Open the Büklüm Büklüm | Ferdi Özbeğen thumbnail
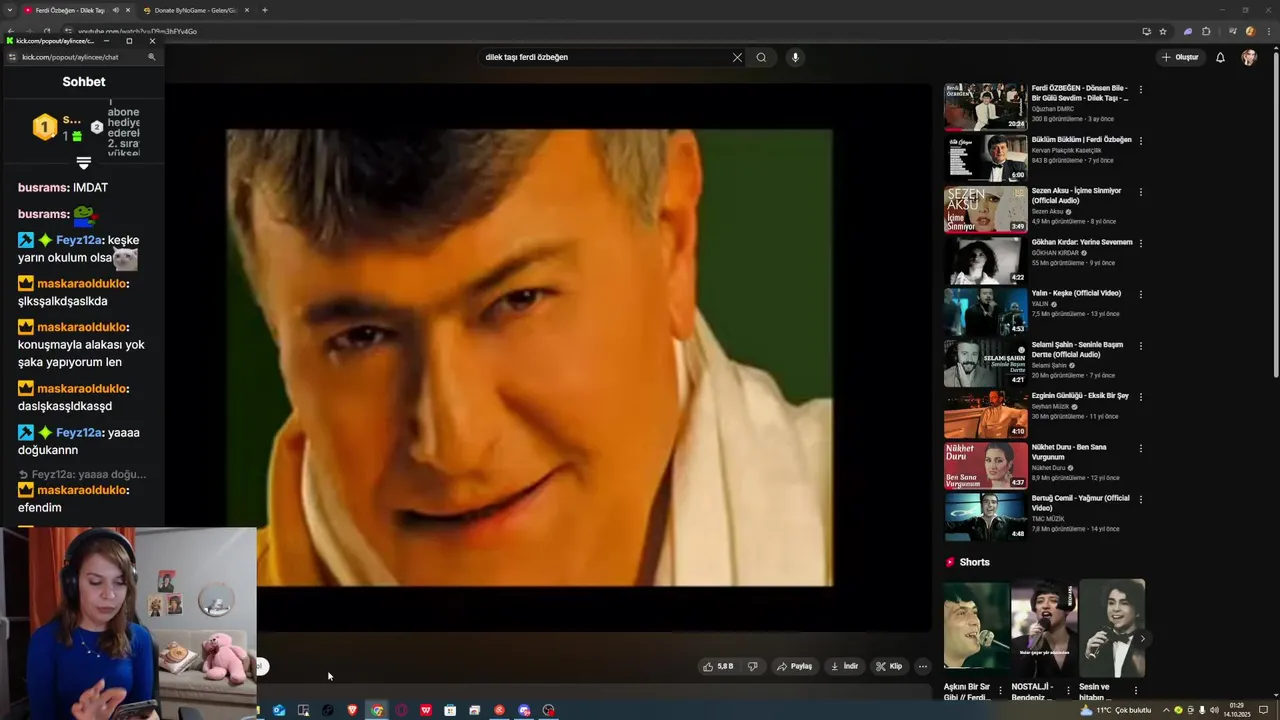This screenshot has height=720, width=1280. pyautogui.click(x=986, y=157)
